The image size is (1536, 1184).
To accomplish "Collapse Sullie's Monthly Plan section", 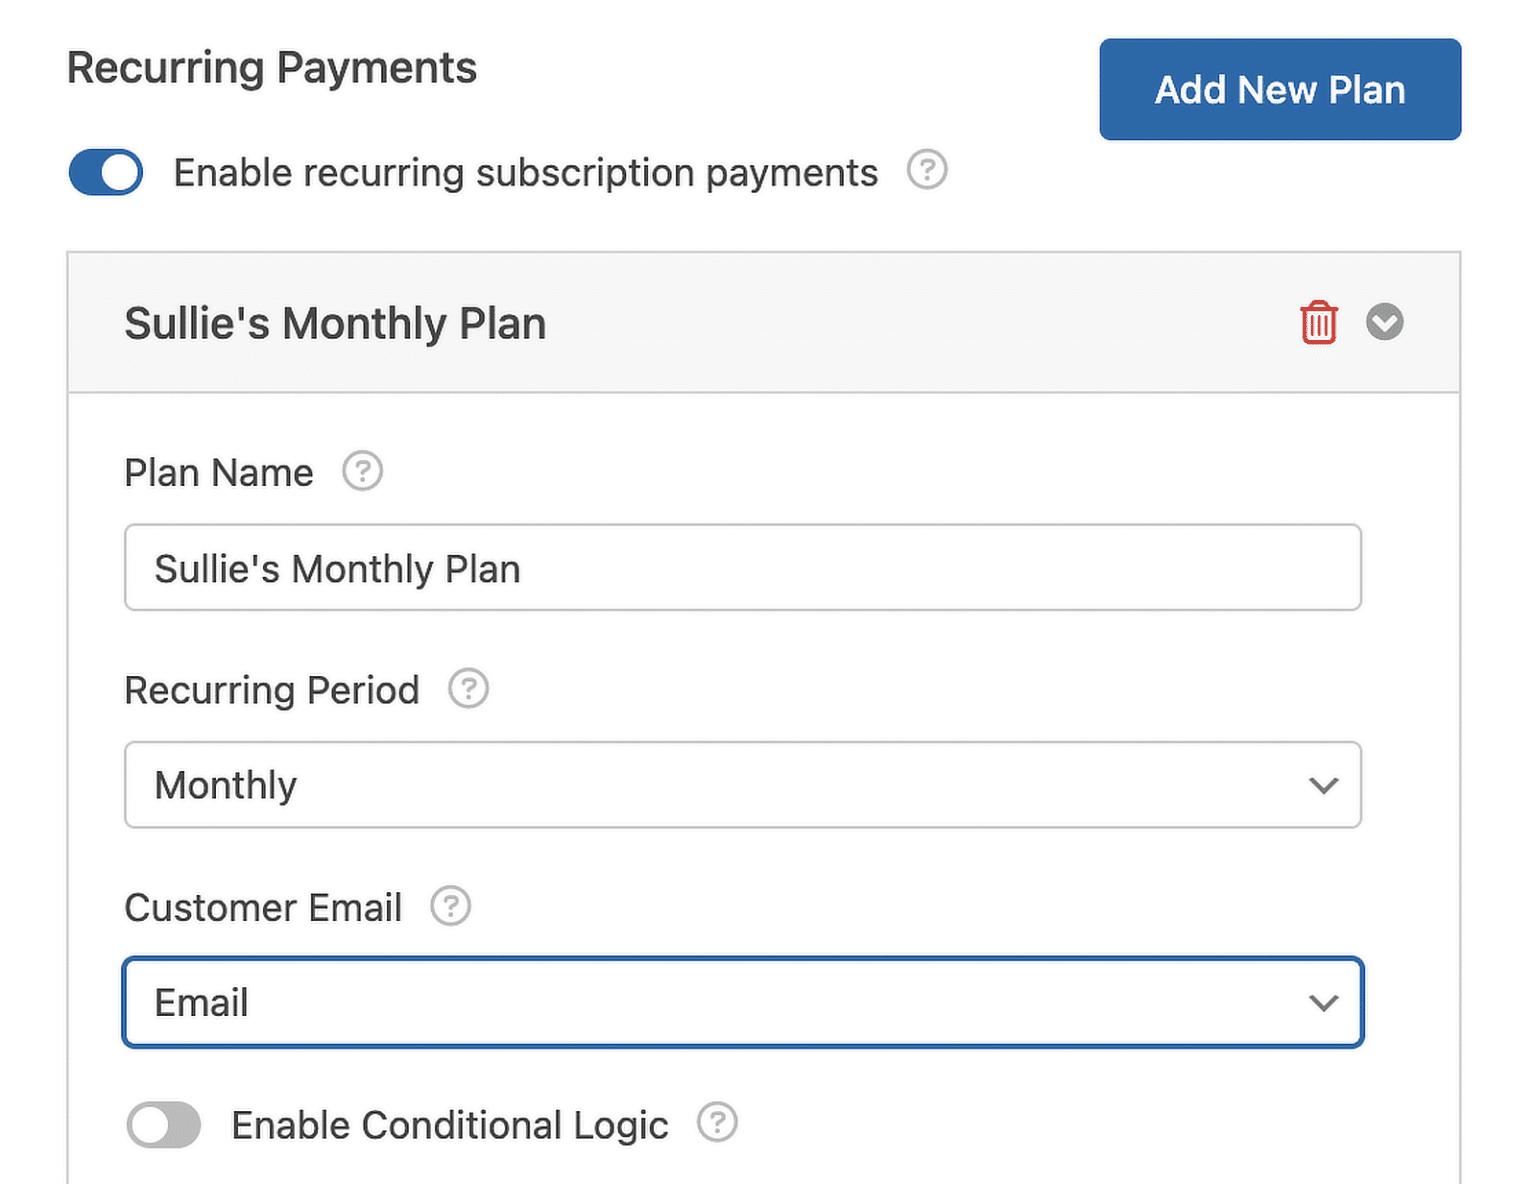I will (x=1385, y=322).
